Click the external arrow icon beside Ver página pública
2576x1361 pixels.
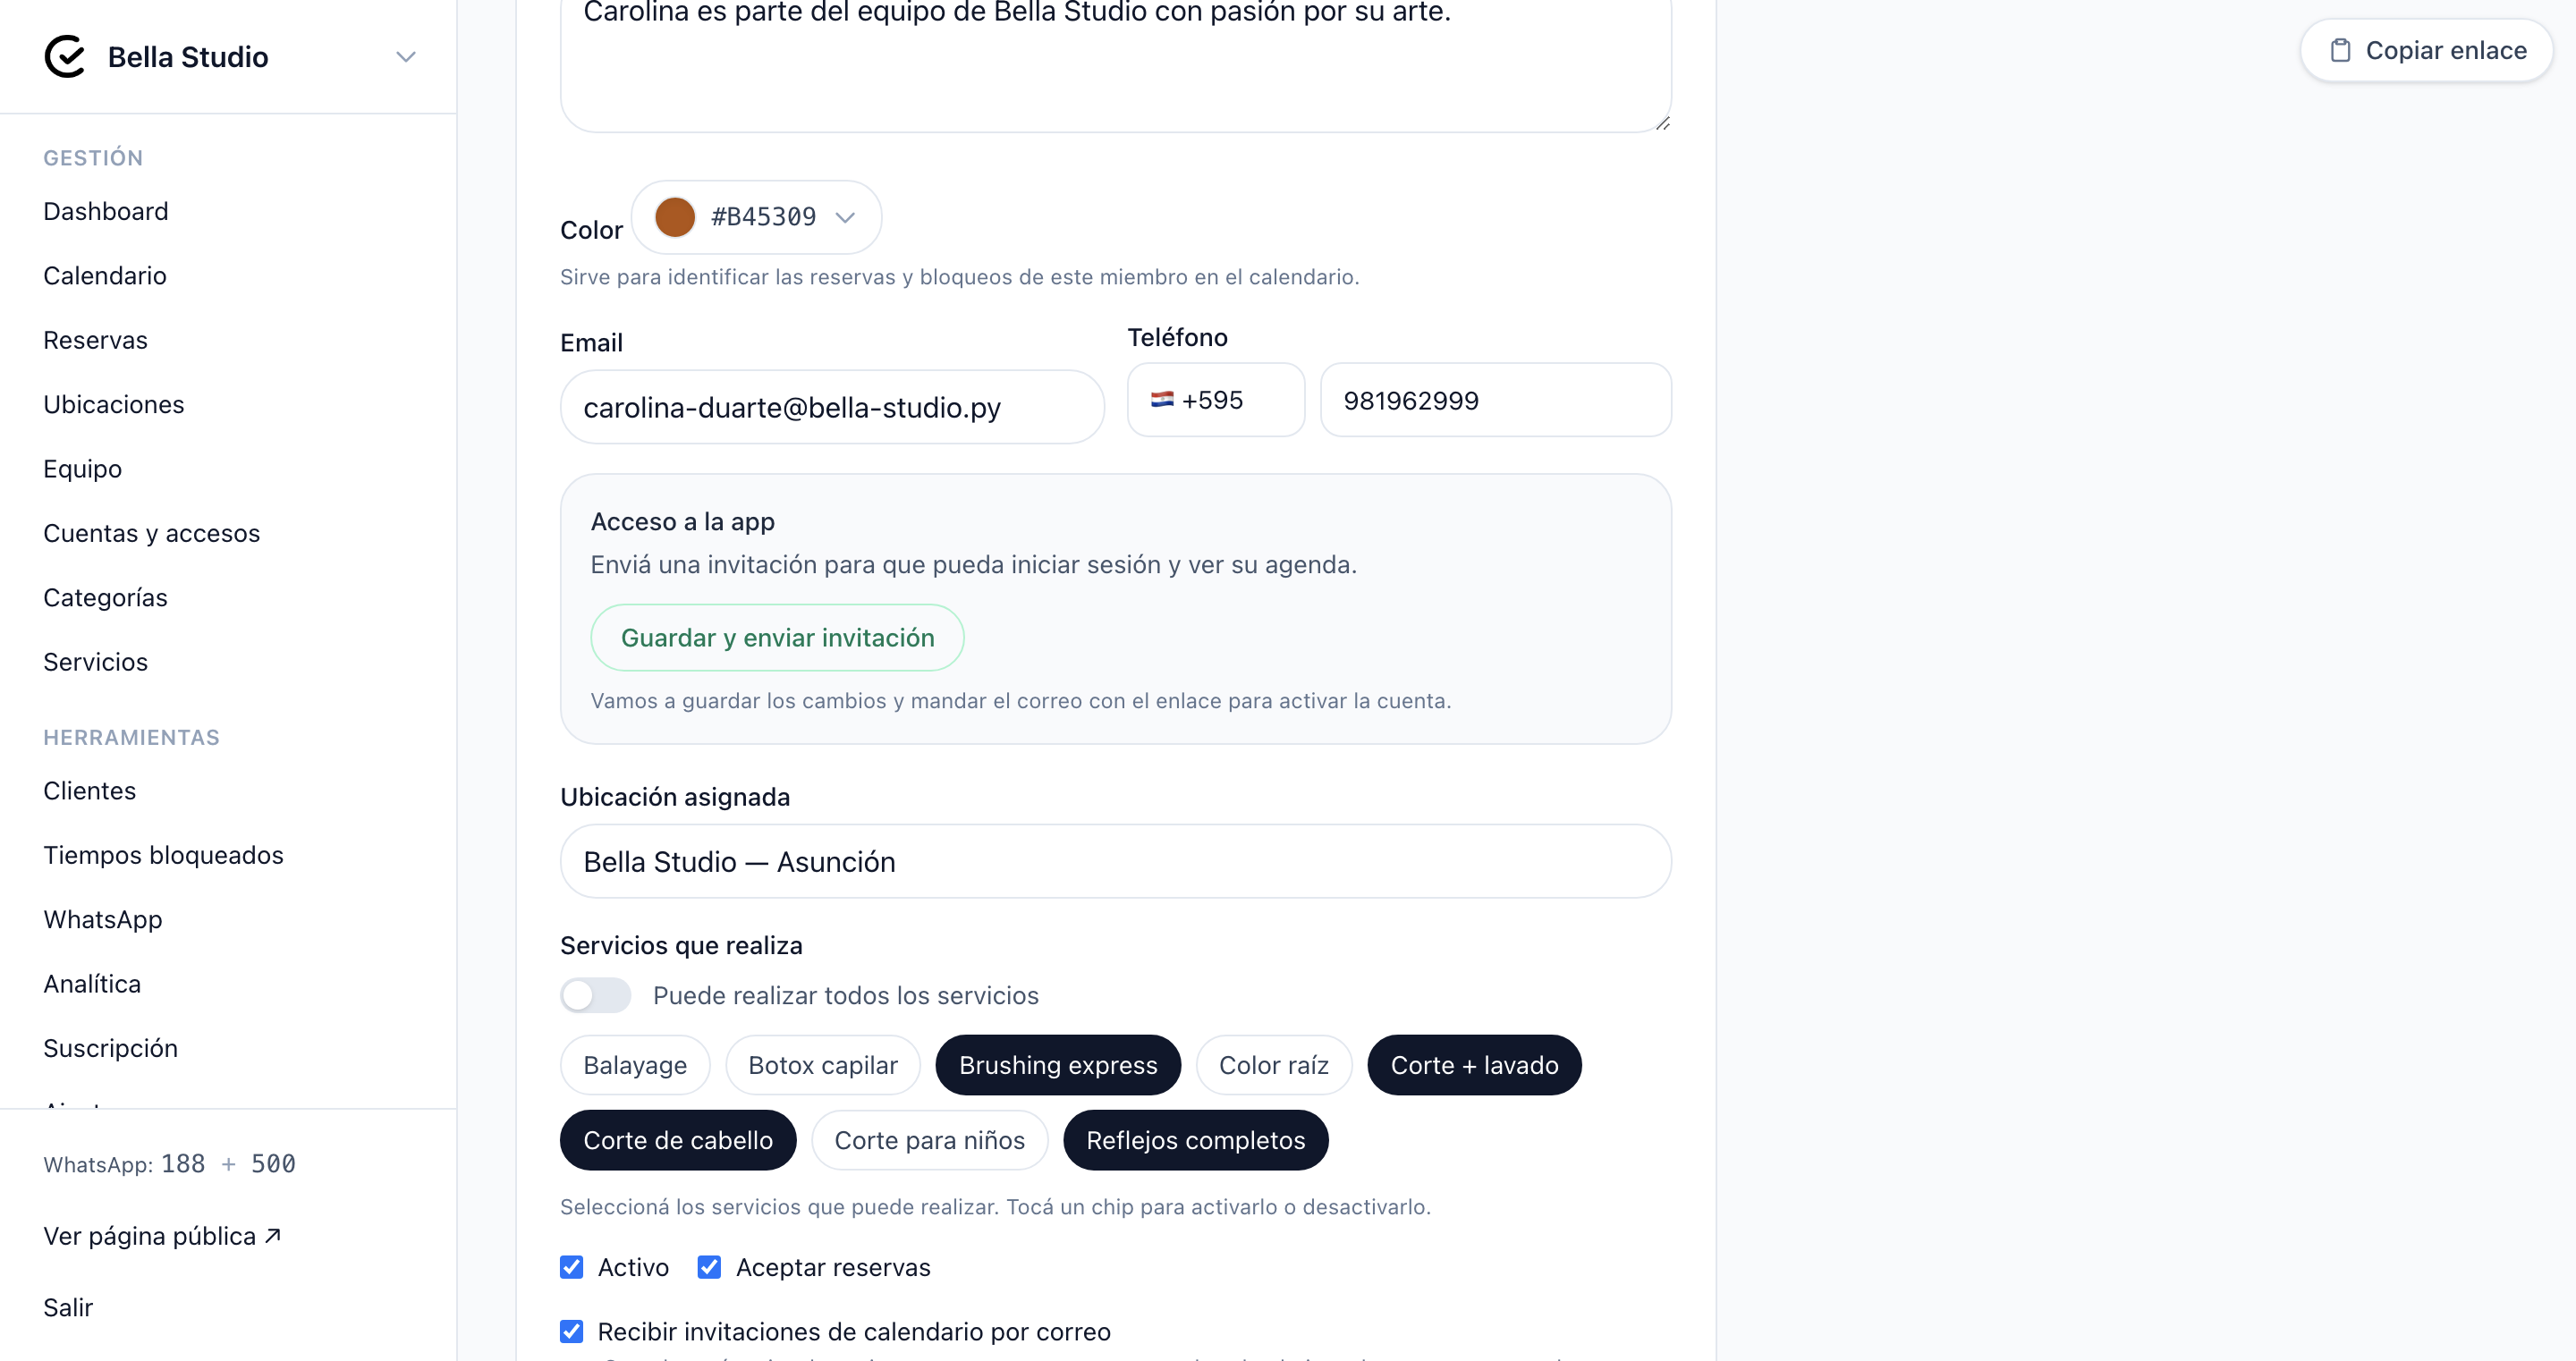tap(273, 1236)
